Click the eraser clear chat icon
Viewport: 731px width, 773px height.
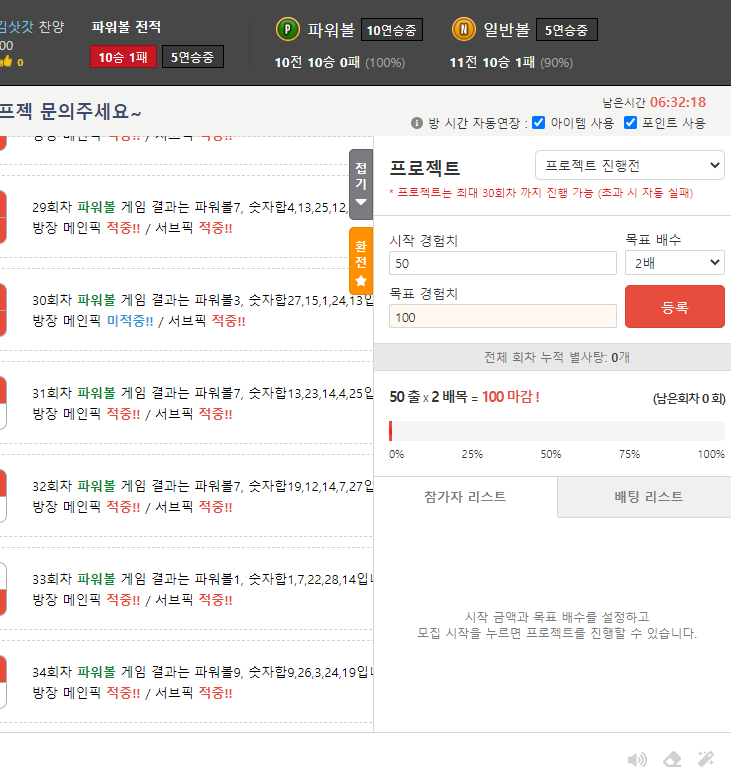point(672,760)
